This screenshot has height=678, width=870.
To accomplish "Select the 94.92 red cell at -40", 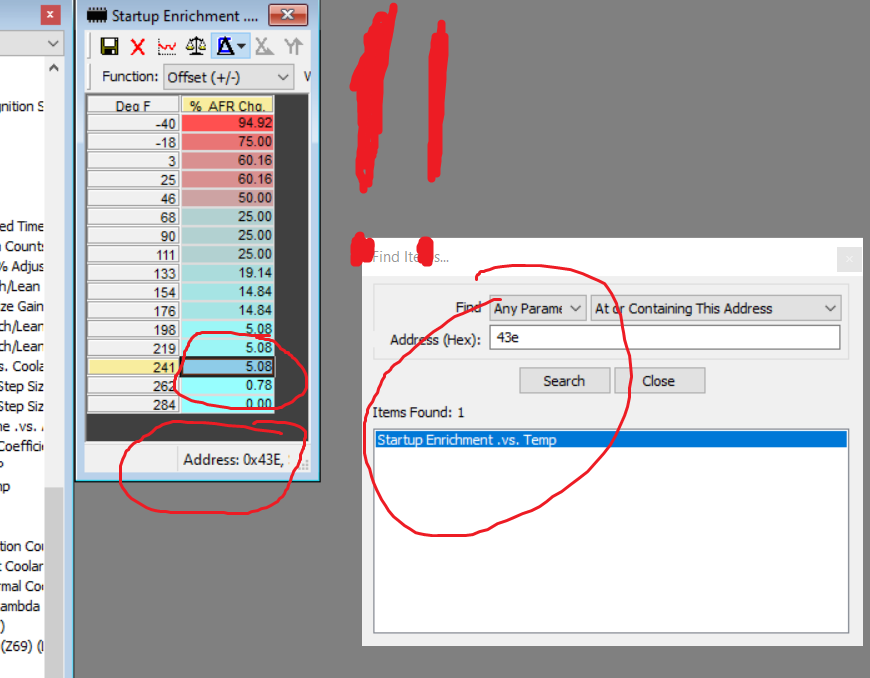I will tap(227, 123).
